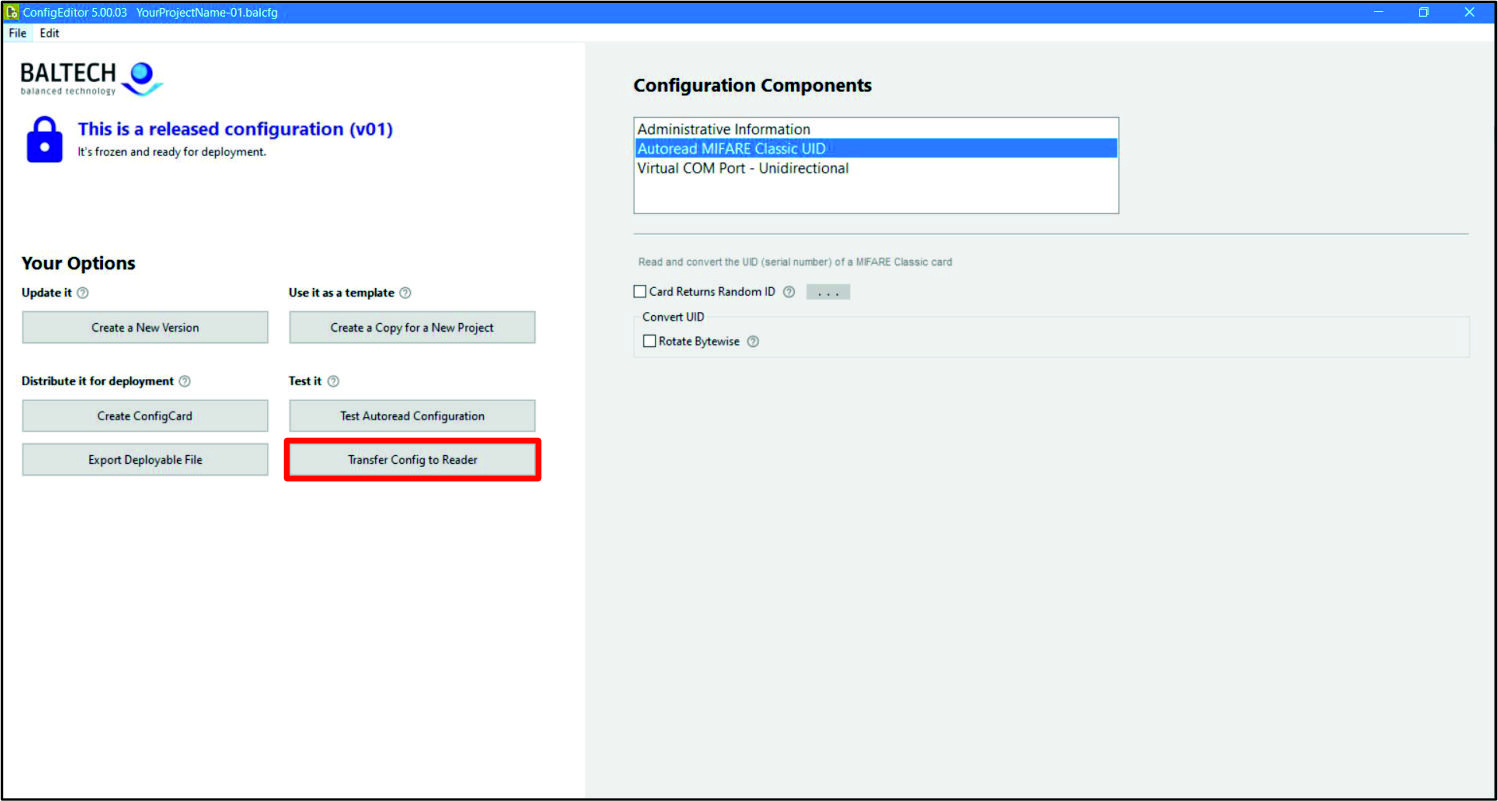Click the ellipsis button beside Random ID
Viewport: 1498px width, 801px height.
pyautogui.click(x=828, y=292)
